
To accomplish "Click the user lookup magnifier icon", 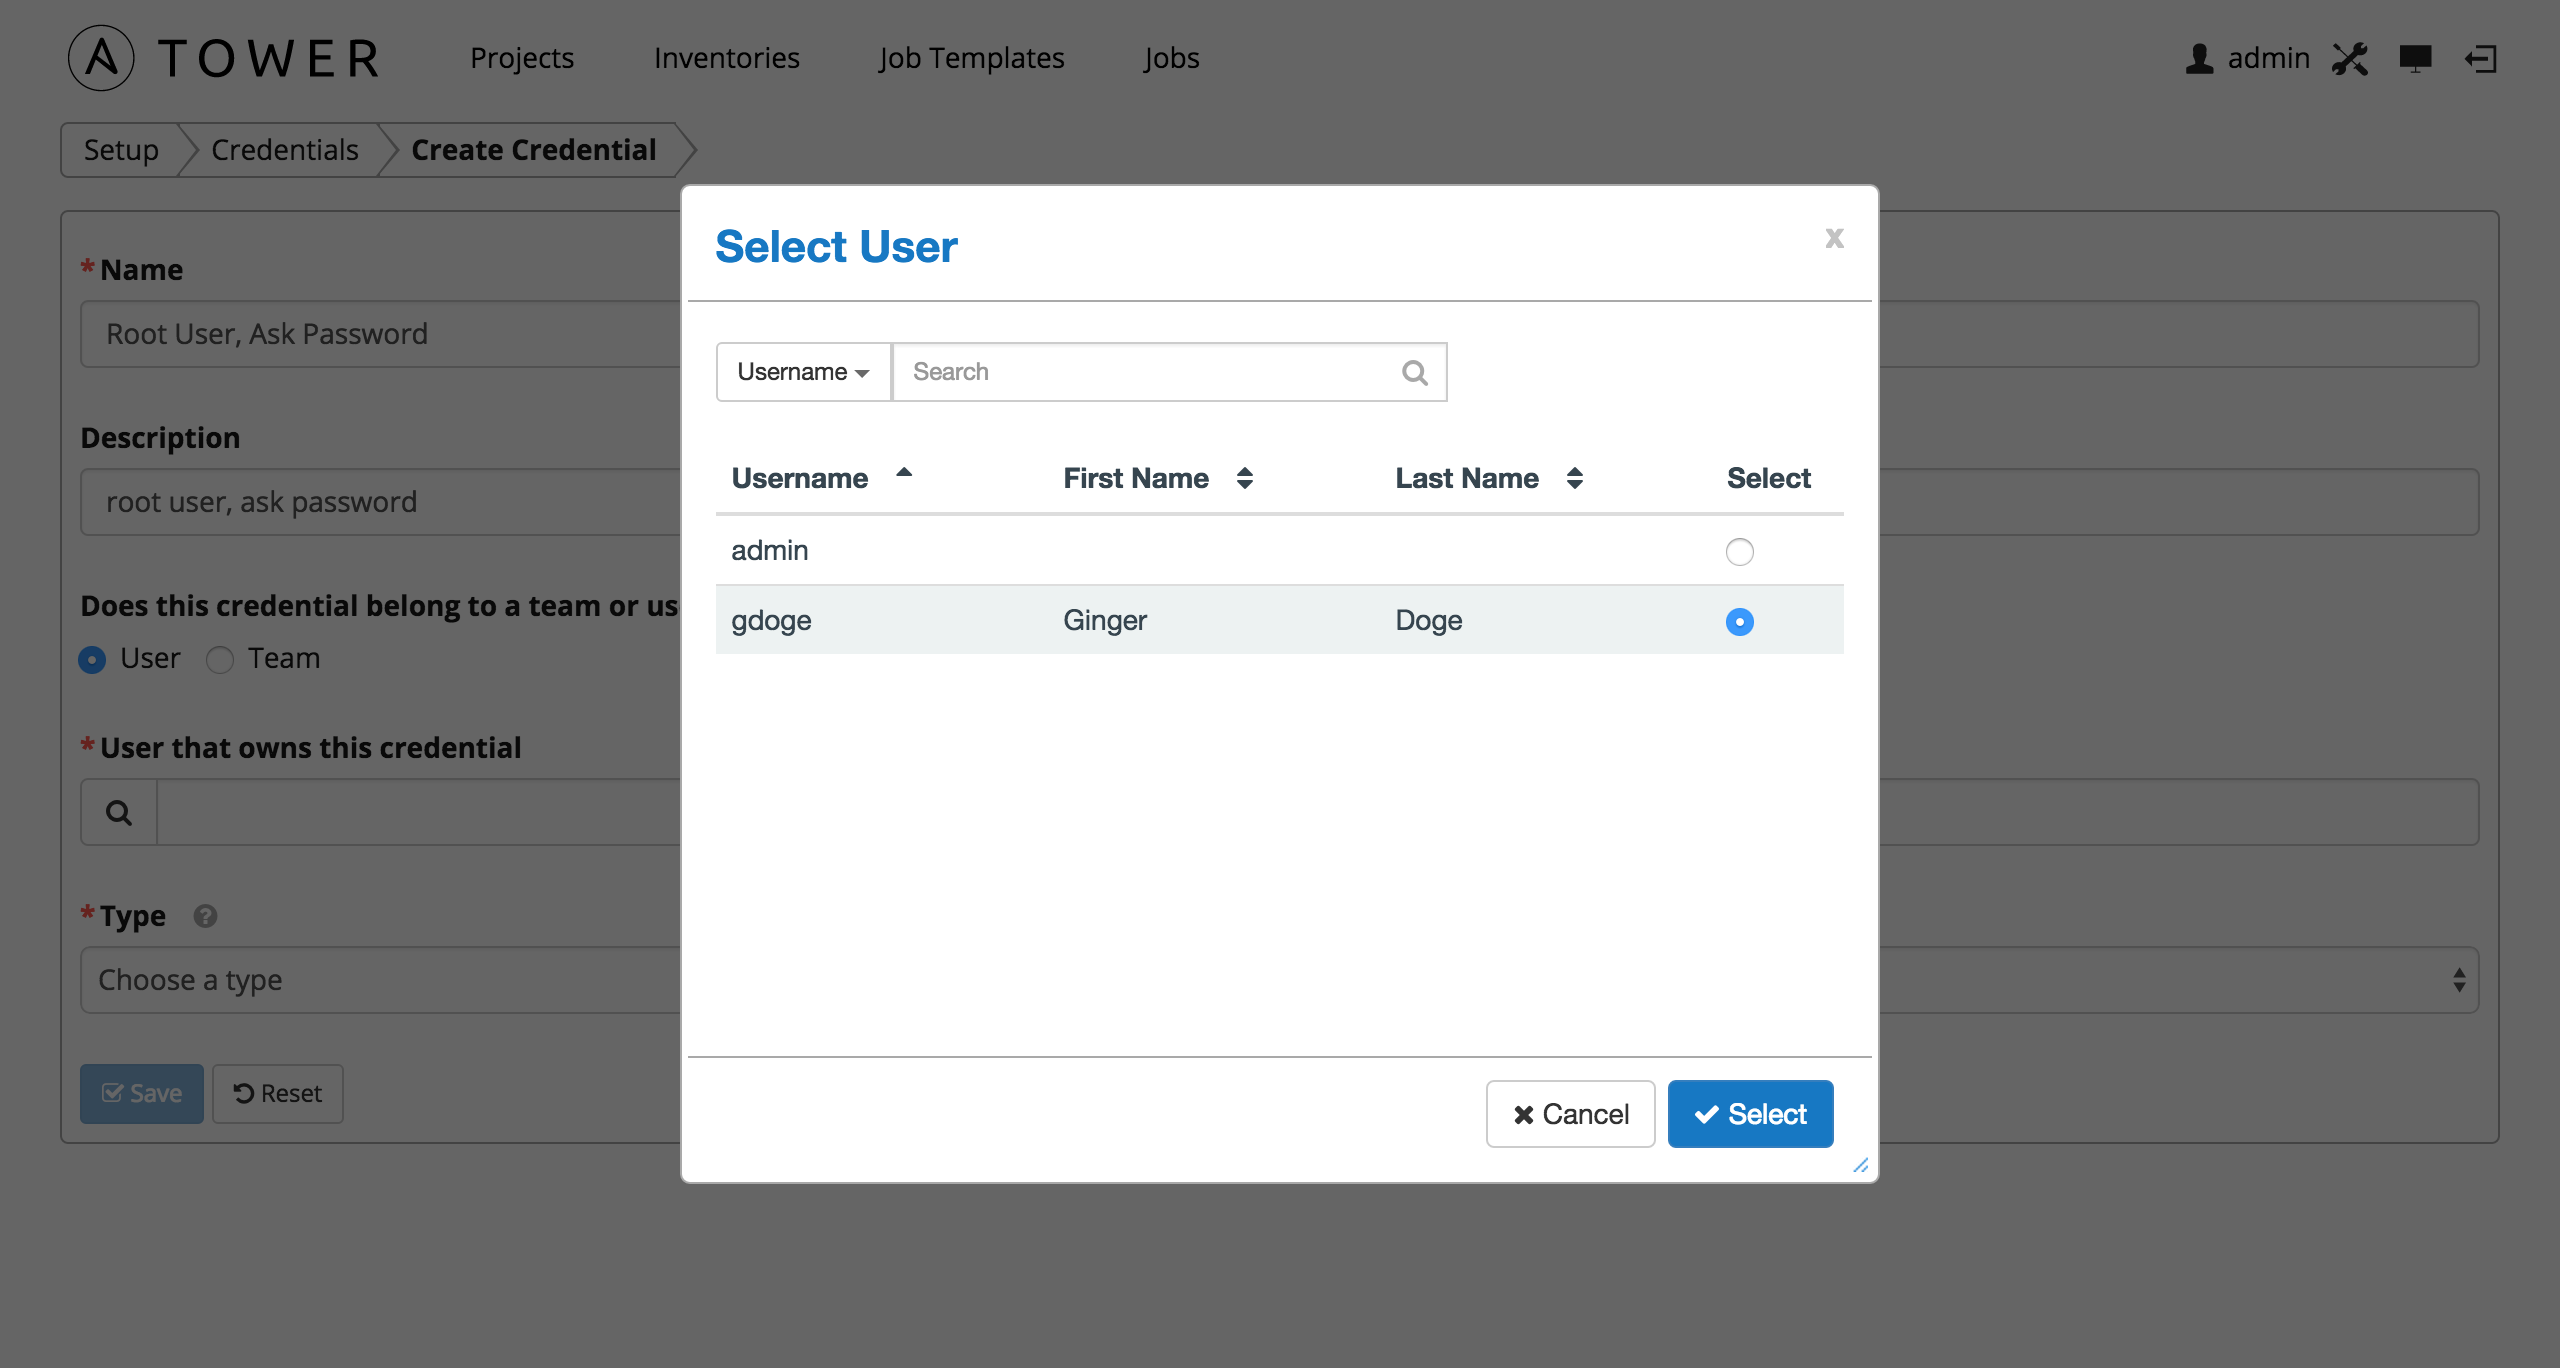I will (x=119, y=812).
